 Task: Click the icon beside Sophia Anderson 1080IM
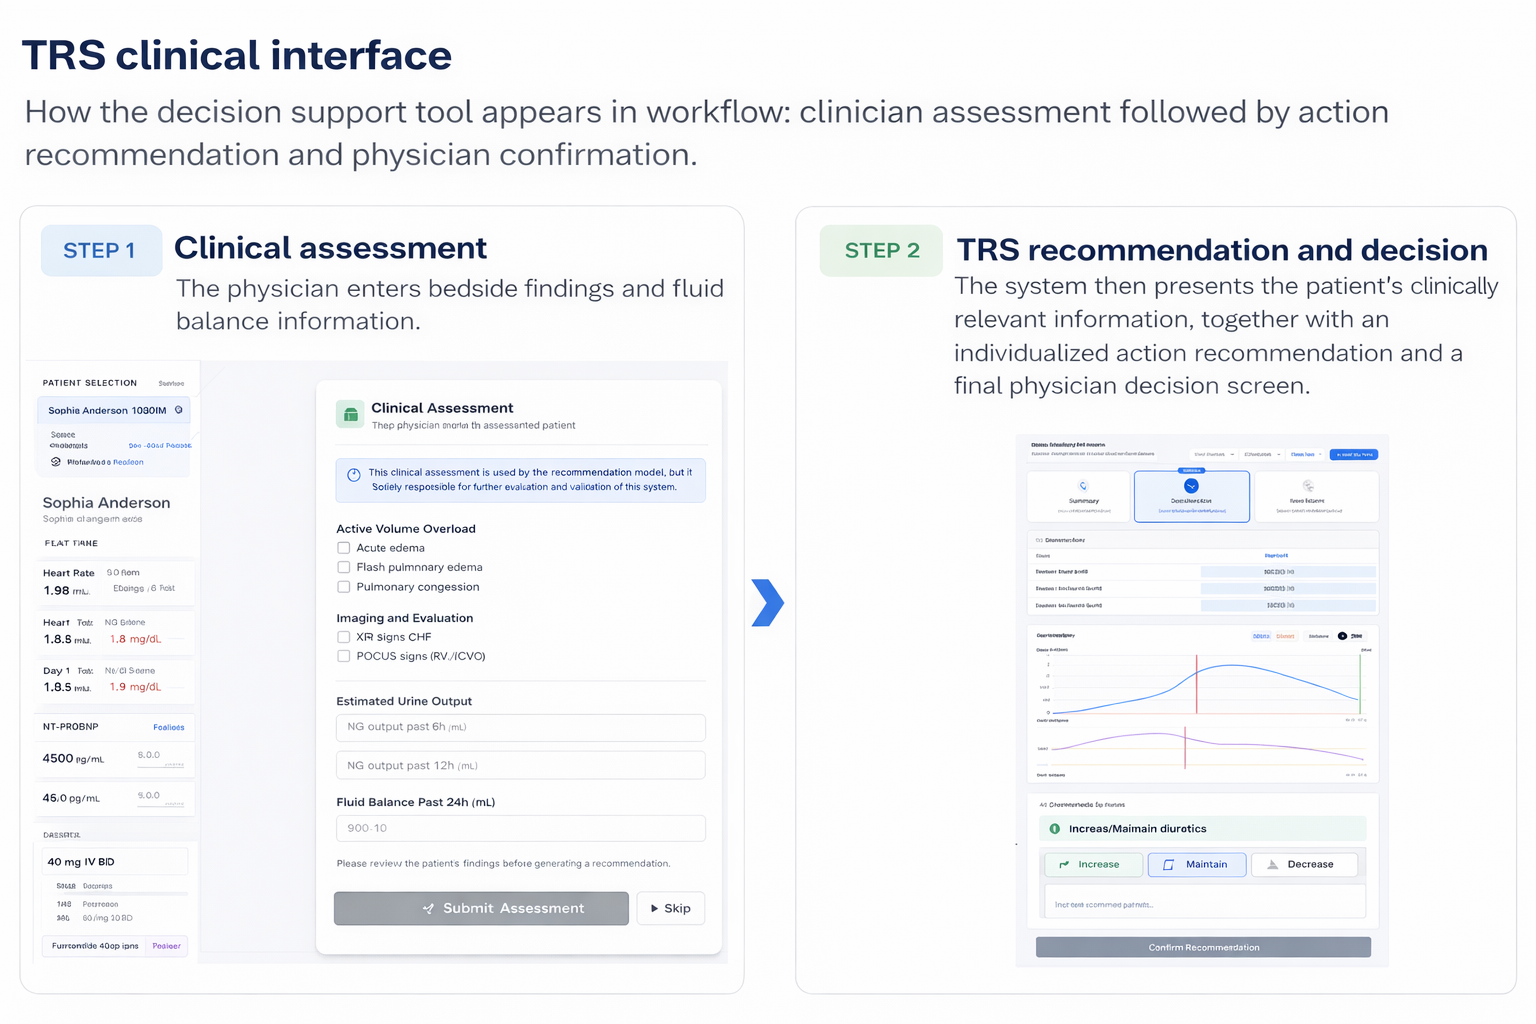point(179,410)
